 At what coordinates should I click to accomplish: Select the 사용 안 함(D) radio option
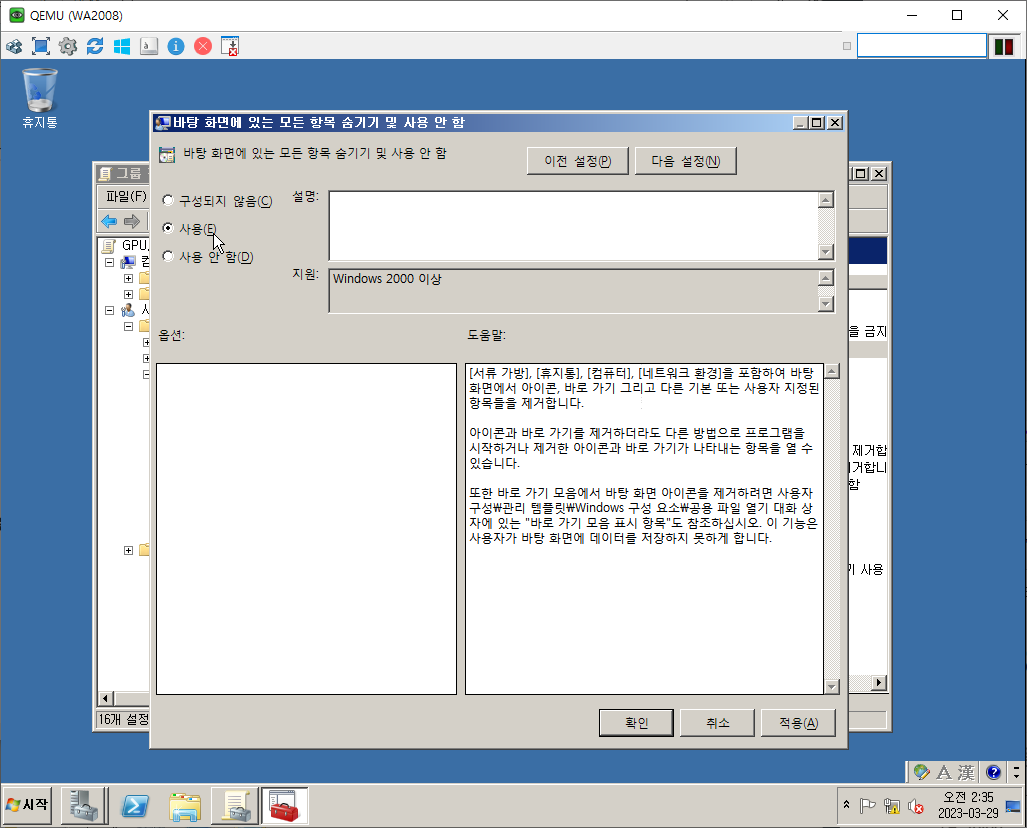[x=168, y=256]
